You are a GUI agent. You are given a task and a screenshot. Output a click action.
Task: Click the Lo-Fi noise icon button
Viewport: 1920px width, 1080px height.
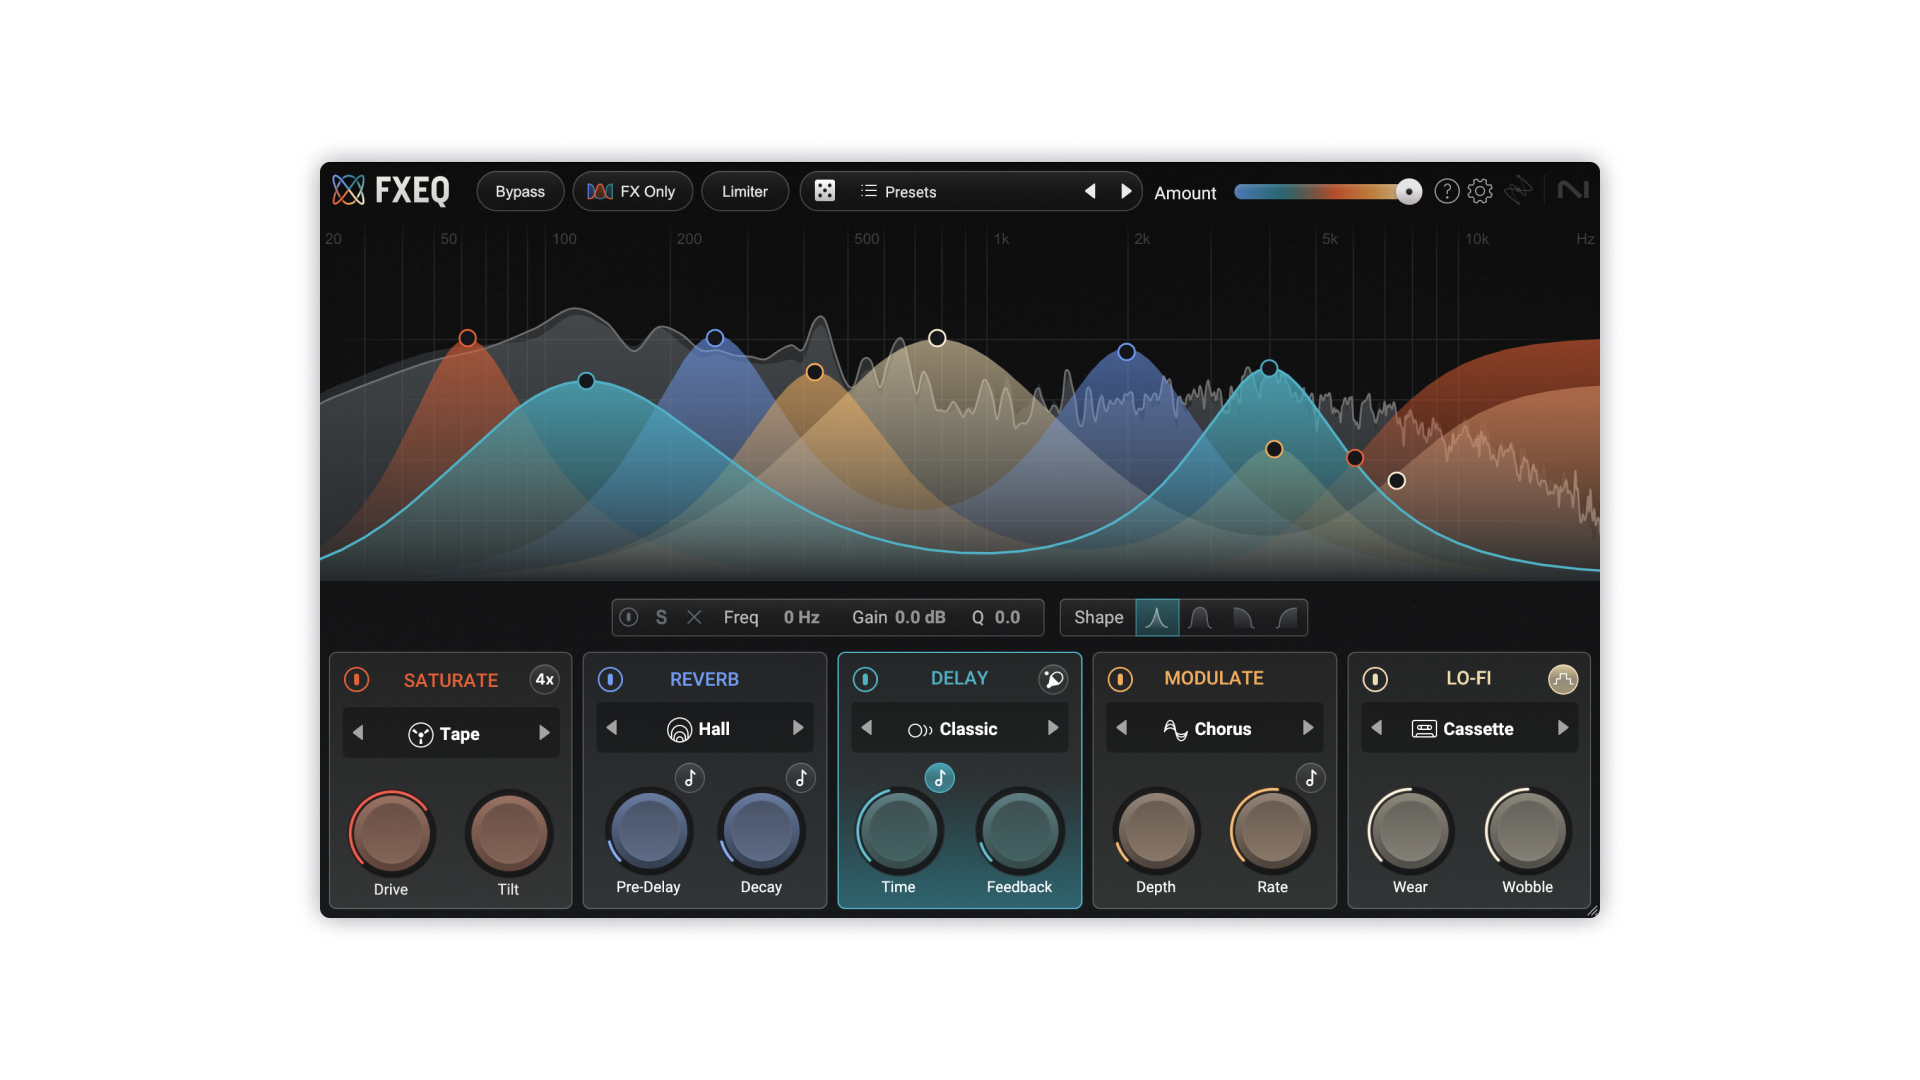coord(1563,680)
